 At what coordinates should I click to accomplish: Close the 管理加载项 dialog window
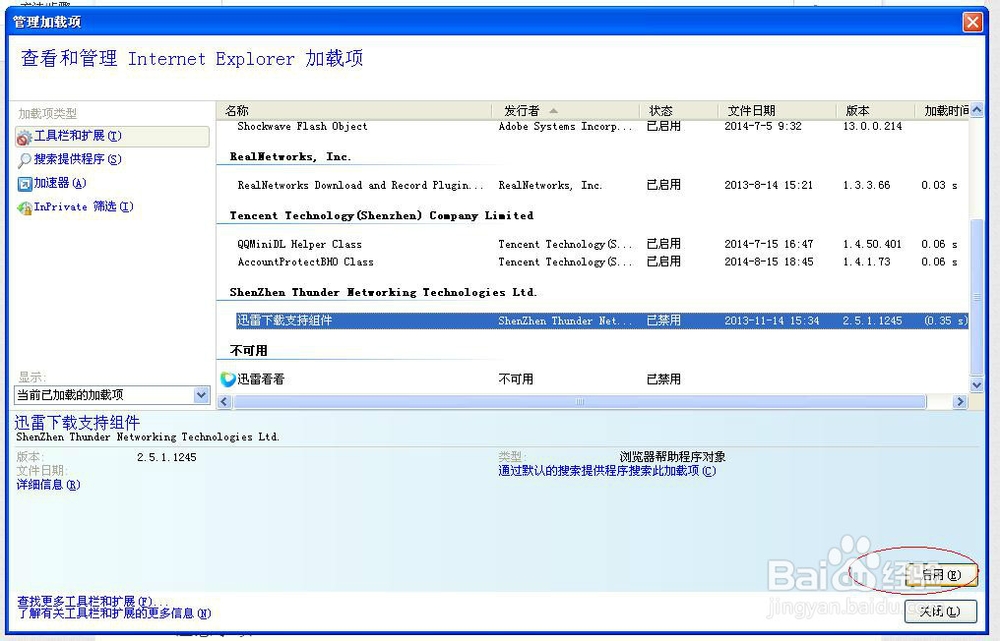tap(973, 22)
